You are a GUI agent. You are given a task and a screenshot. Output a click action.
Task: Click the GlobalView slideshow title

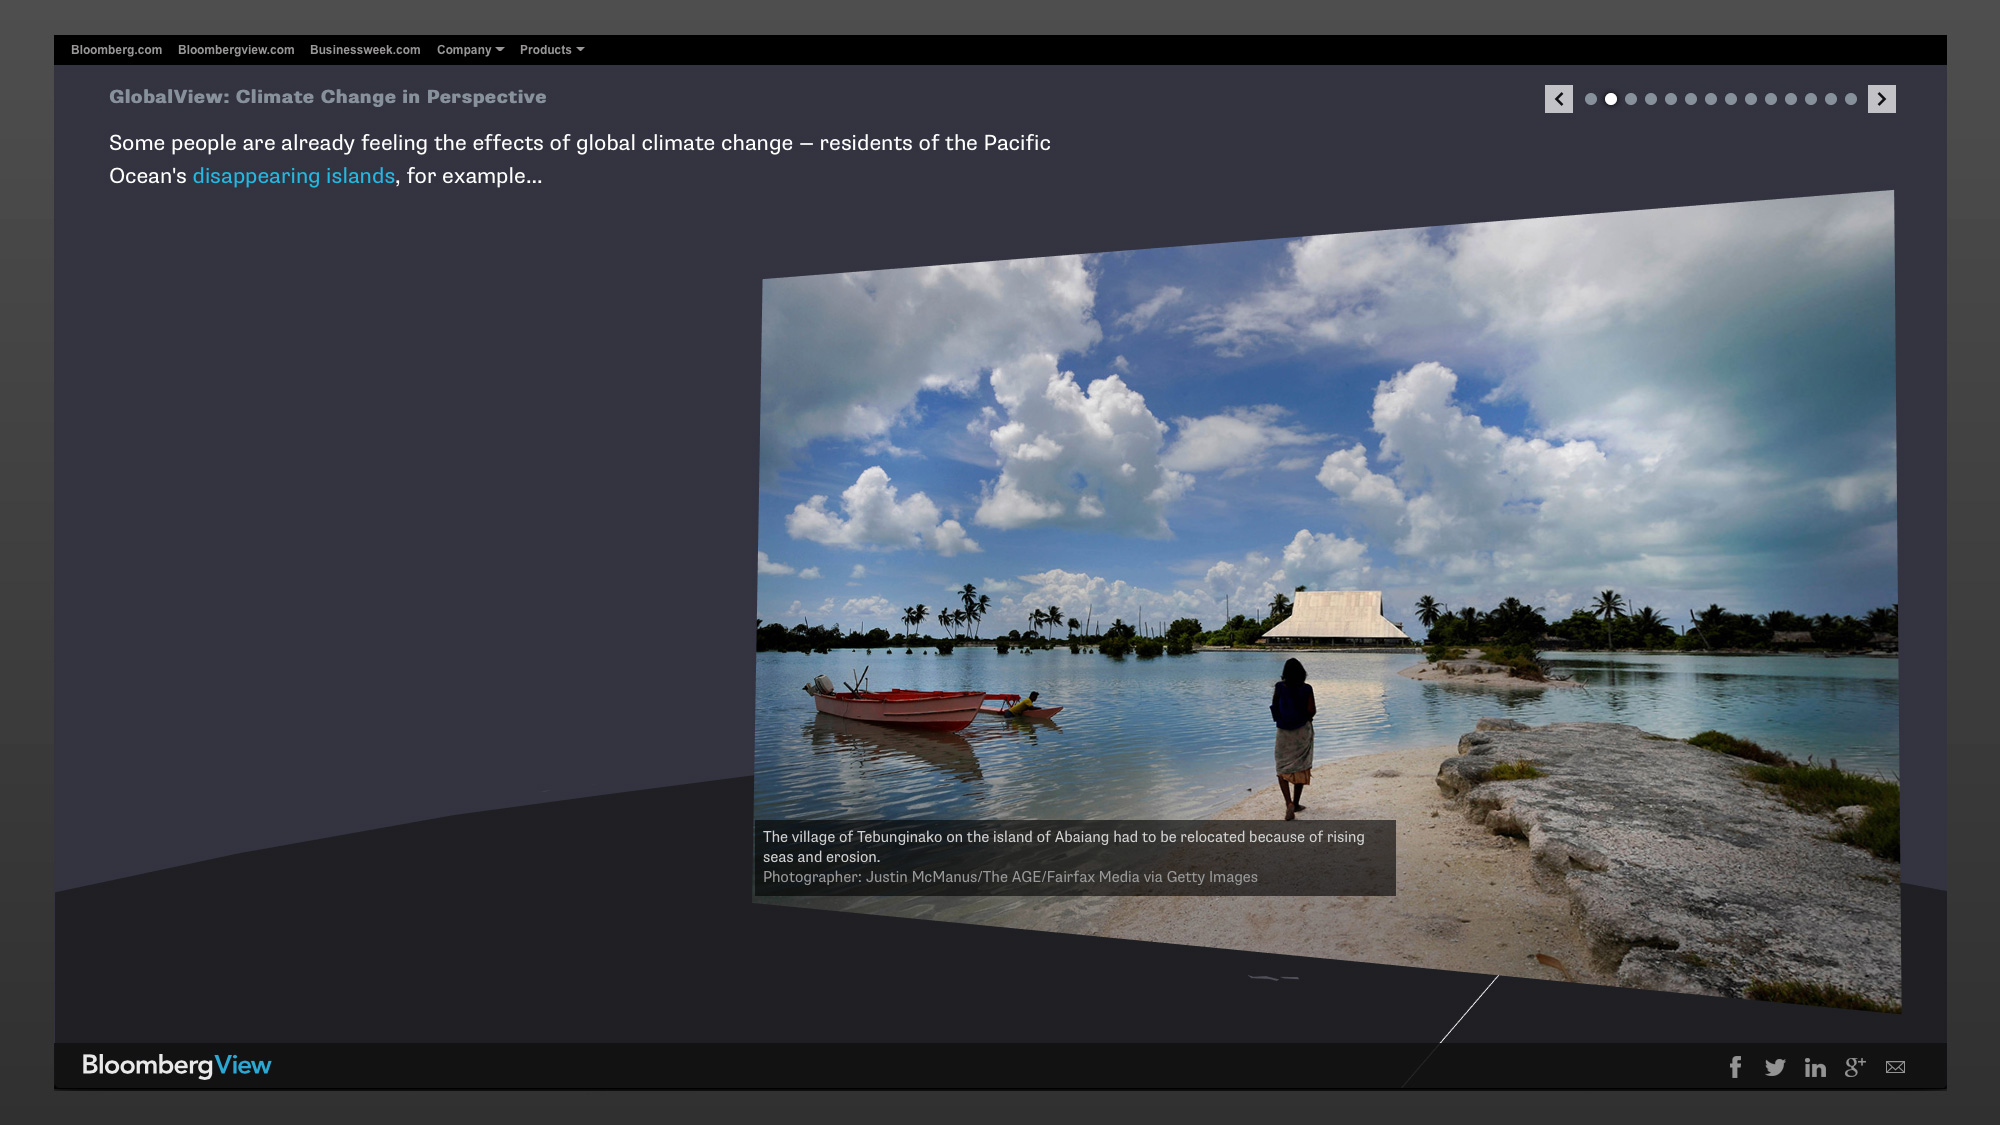tap(327, 97)
